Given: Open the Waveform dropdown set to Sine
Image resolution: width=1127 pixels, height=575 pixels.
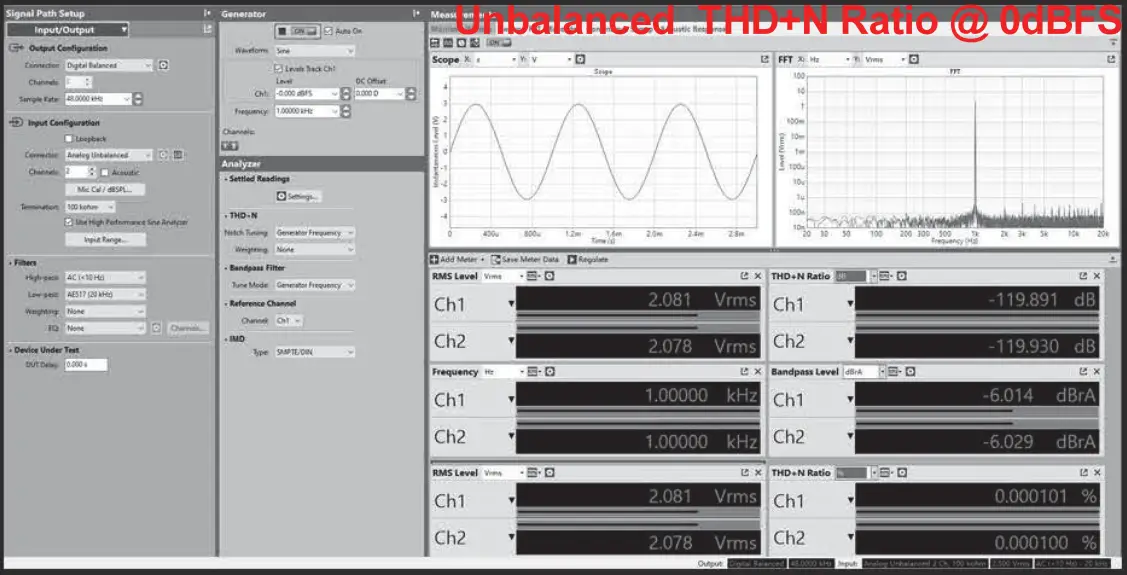Looking at the screenshot, I should (315, 51).
